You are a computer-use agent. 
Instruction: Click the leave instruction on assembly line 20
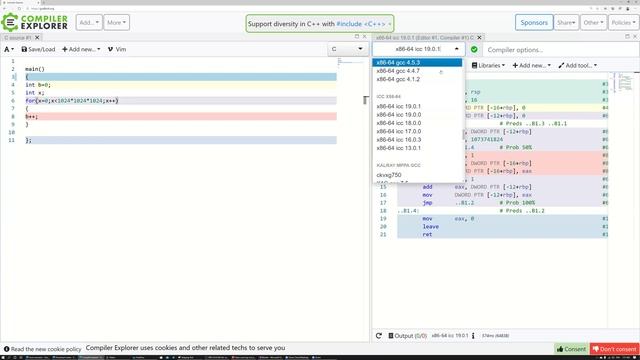pyautogui.click(x=431, y=227)
